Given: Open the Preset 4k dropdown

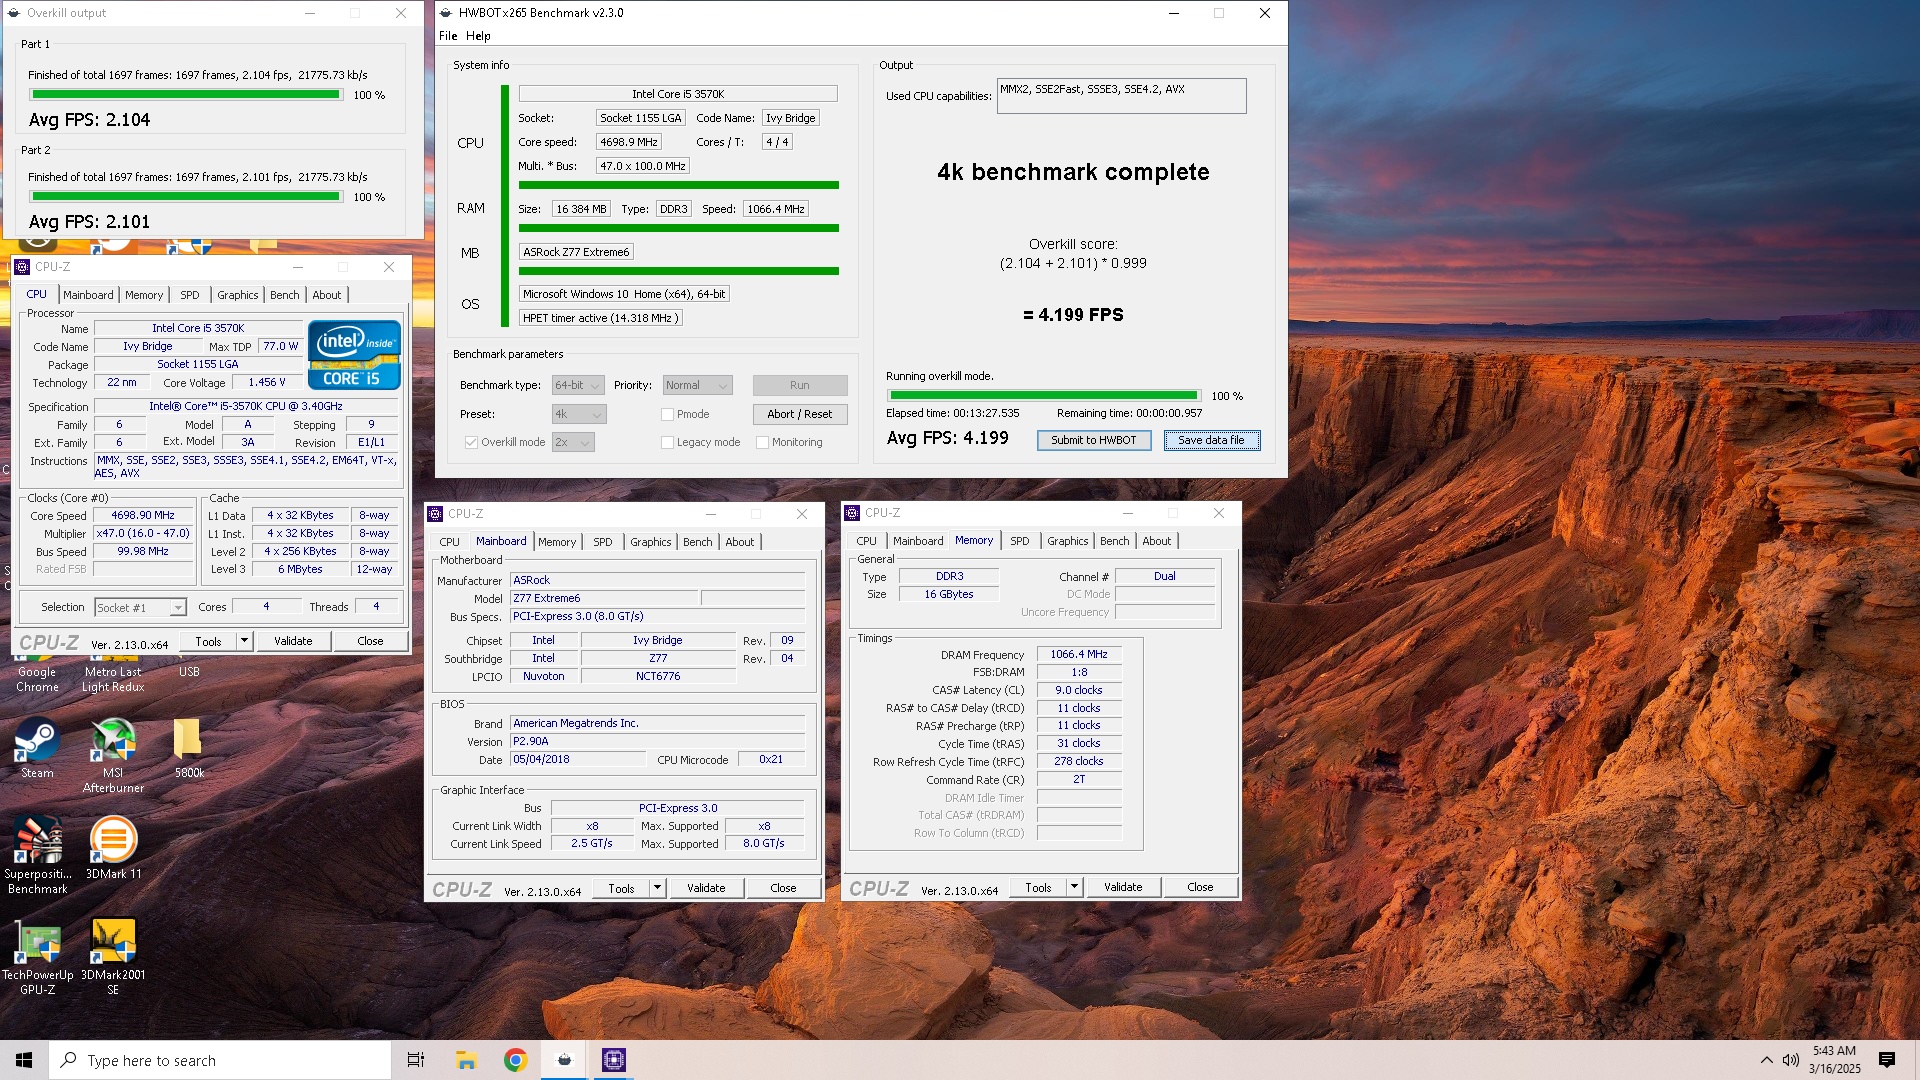Looking at the screenshot, I should (x=579, y=414).
